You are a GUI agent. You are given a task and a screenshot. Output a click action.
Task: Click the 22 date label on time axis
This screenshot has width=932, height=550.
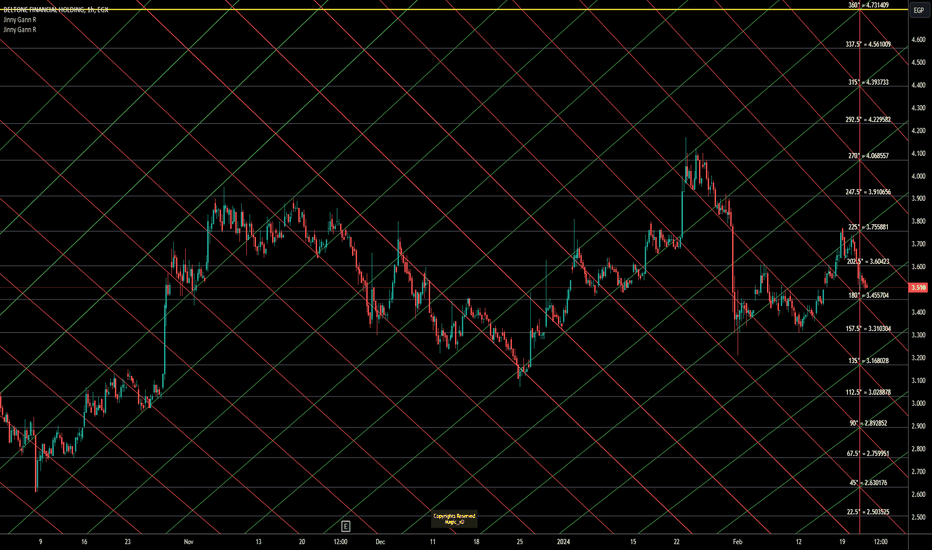pyautogui.click(x=676, y=542)
